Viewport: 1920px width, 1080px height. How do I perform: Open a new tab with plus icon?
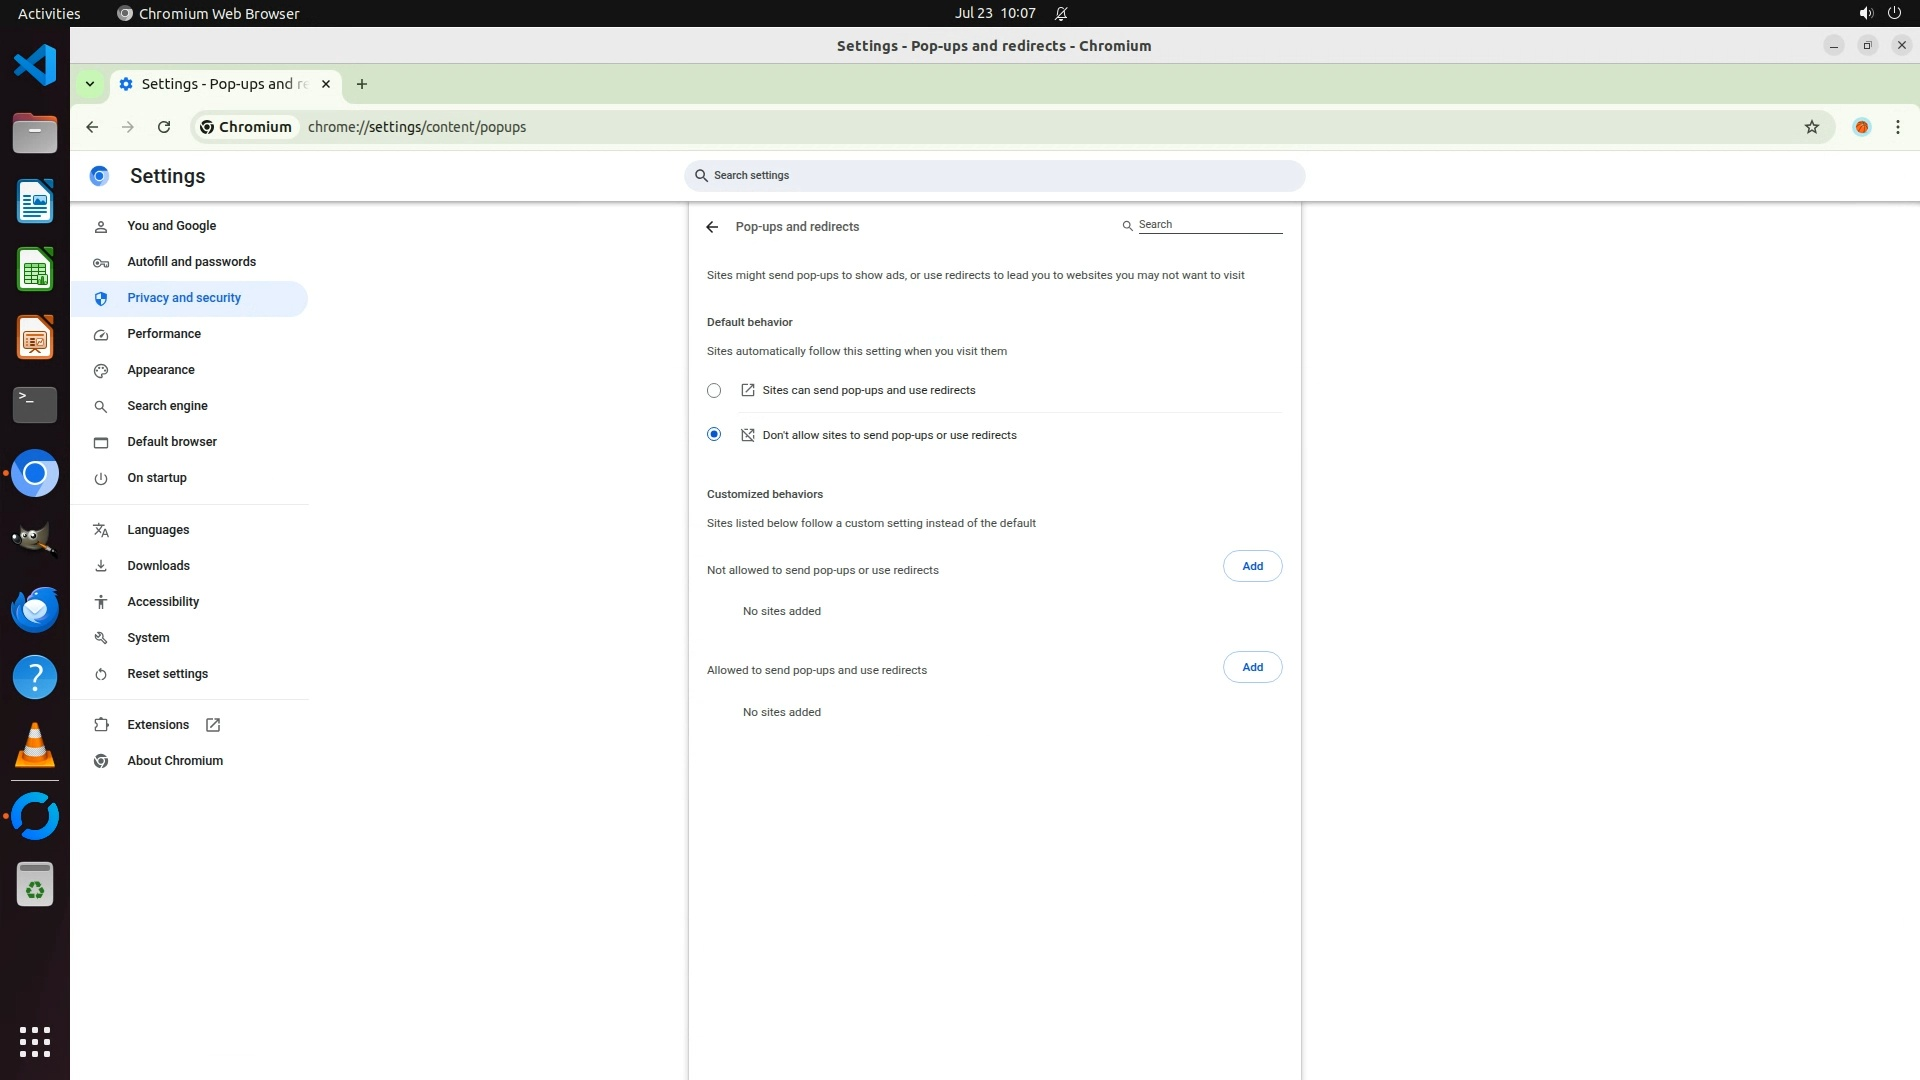(x=362, y=84)
